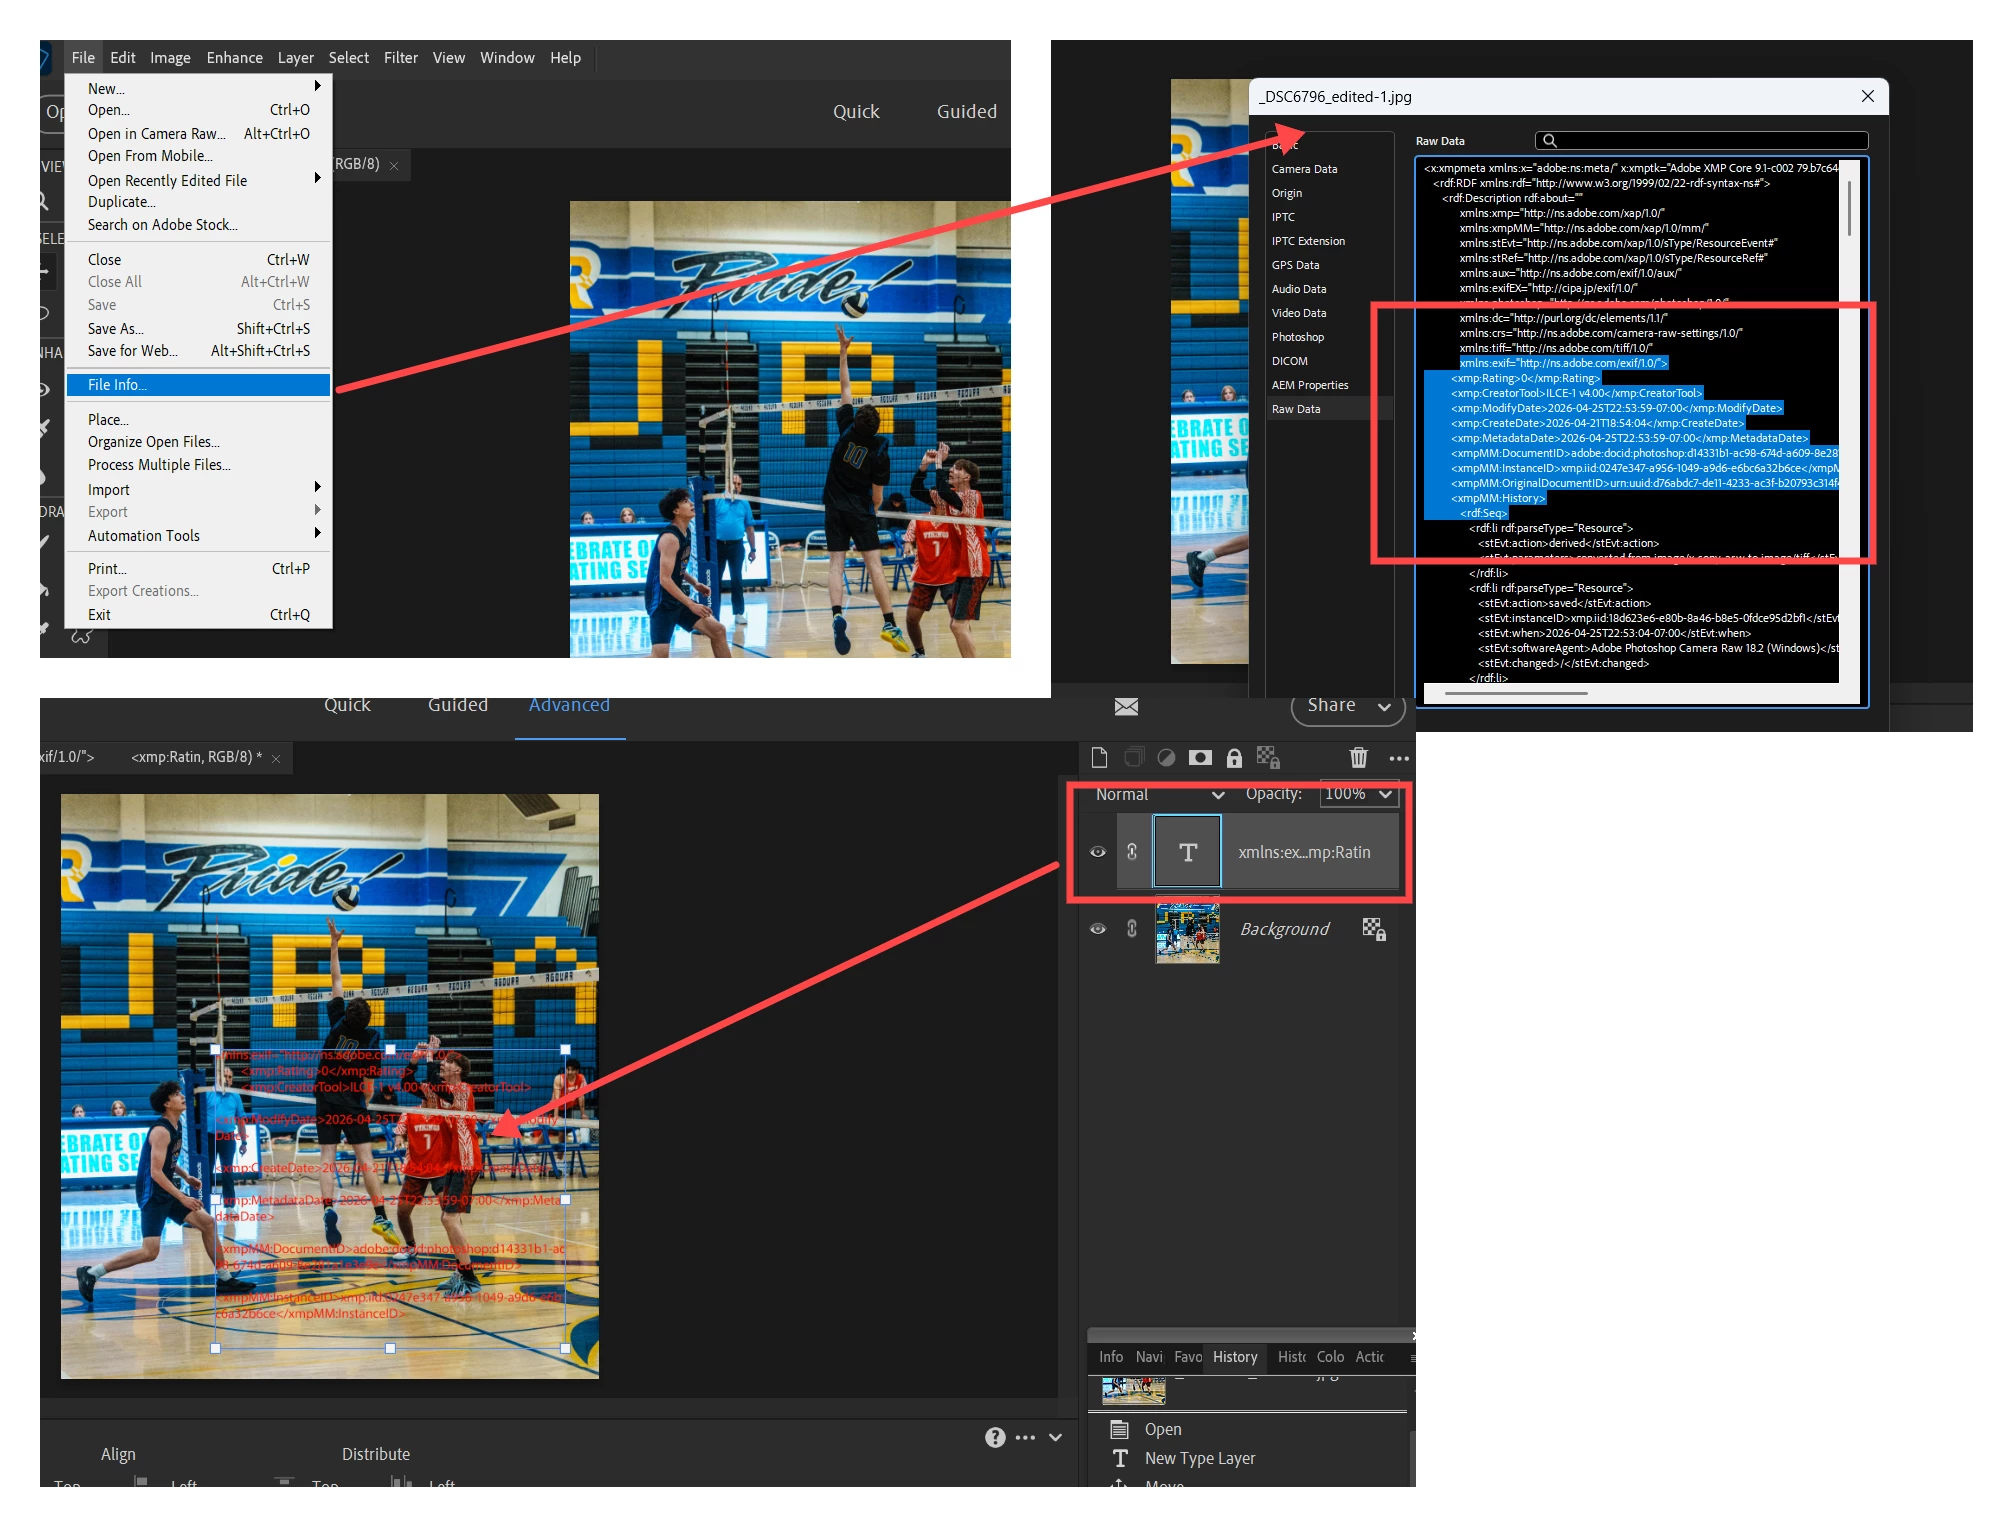Click the envelope mail icon
Viewport: 2013px width, 1527px height.
coord(1126,707)
